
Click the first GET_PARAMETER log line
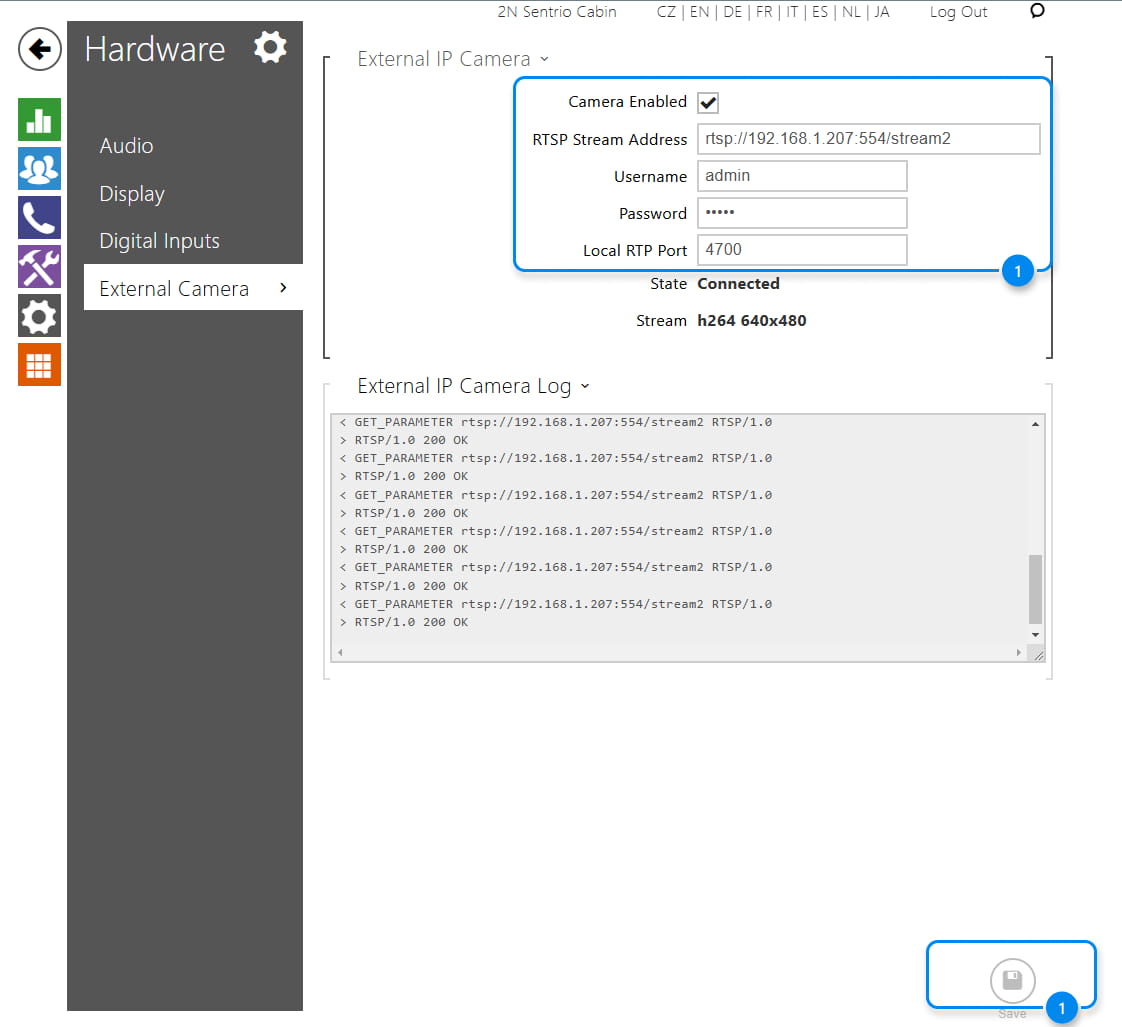tap(555, 422)
